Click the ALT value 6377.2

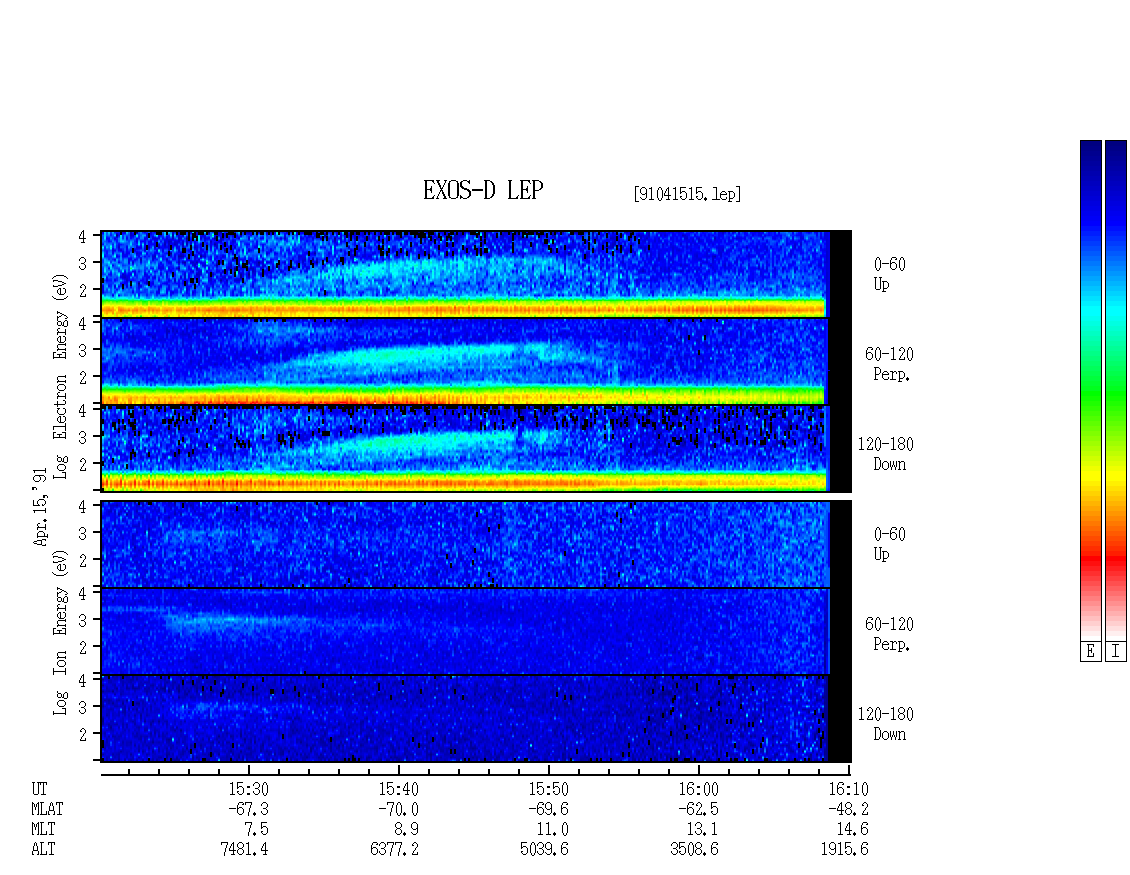coord(394,850)
